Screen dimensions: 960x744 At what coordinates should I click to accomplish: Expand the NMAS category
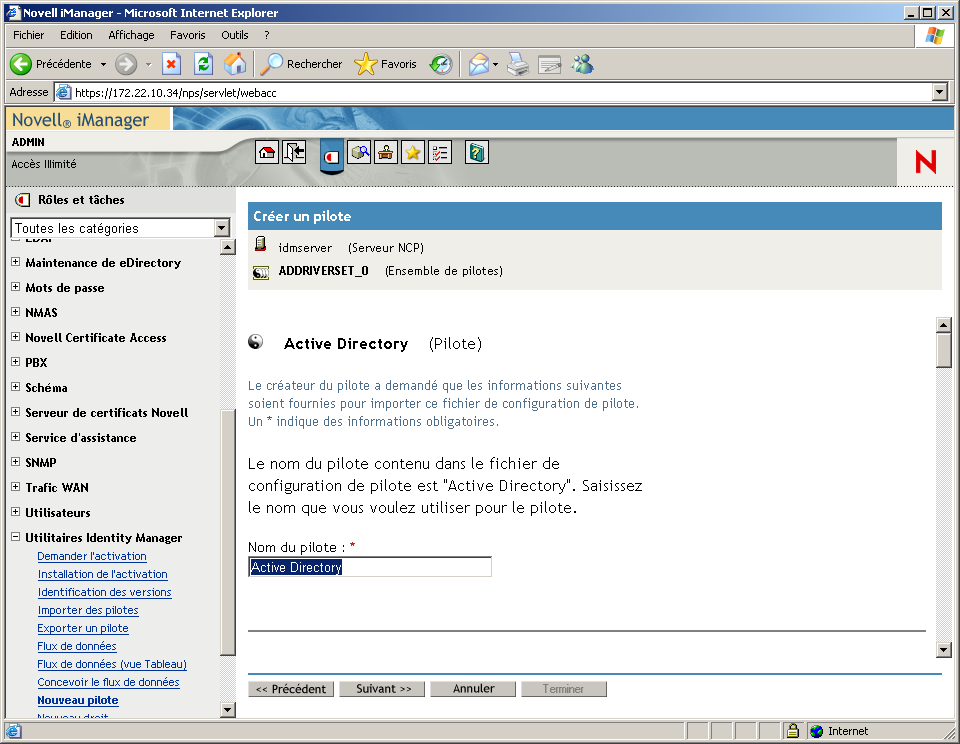pyautogui.click(x=15, y=312)
